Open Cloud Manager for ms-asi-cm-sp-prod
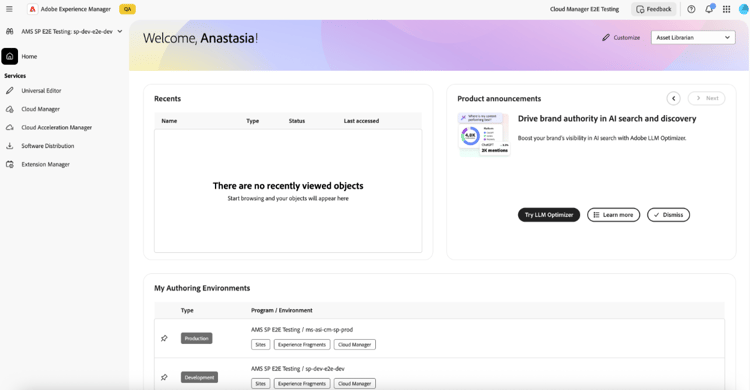The width and height of the screenshot is (750, 390). point(354,345)
